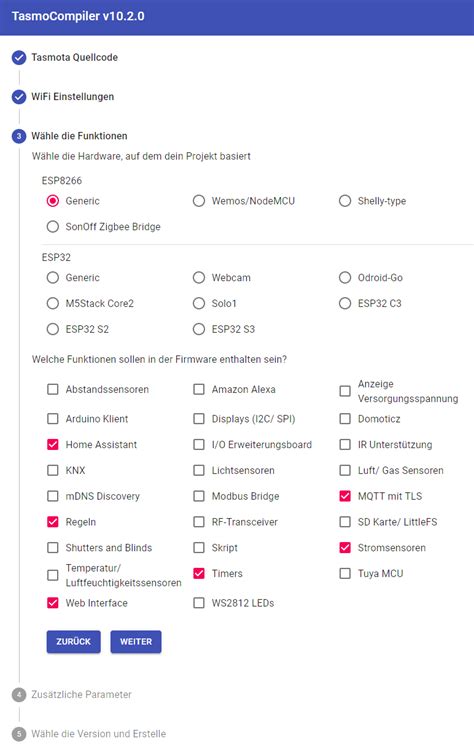
Task: Click the step 4 Zusätzliche Parameter circle
Action: pos(19,694)
